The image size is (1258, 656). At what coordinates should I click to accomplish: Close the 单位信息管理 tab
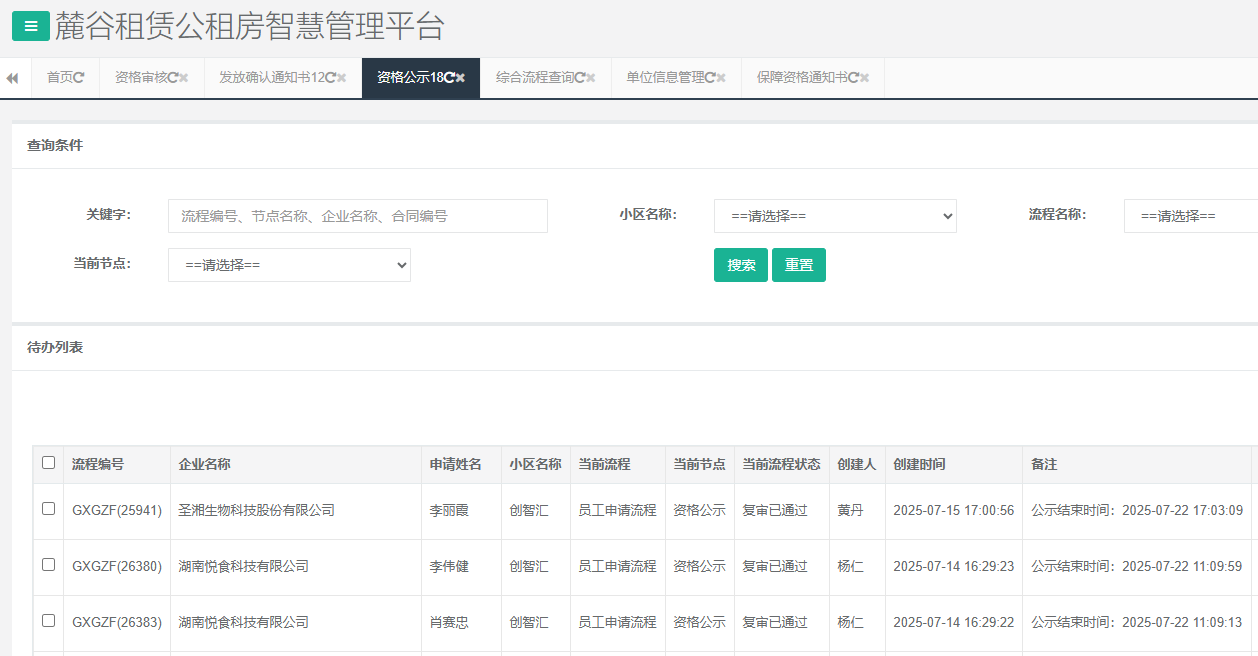tap(722, 78)
